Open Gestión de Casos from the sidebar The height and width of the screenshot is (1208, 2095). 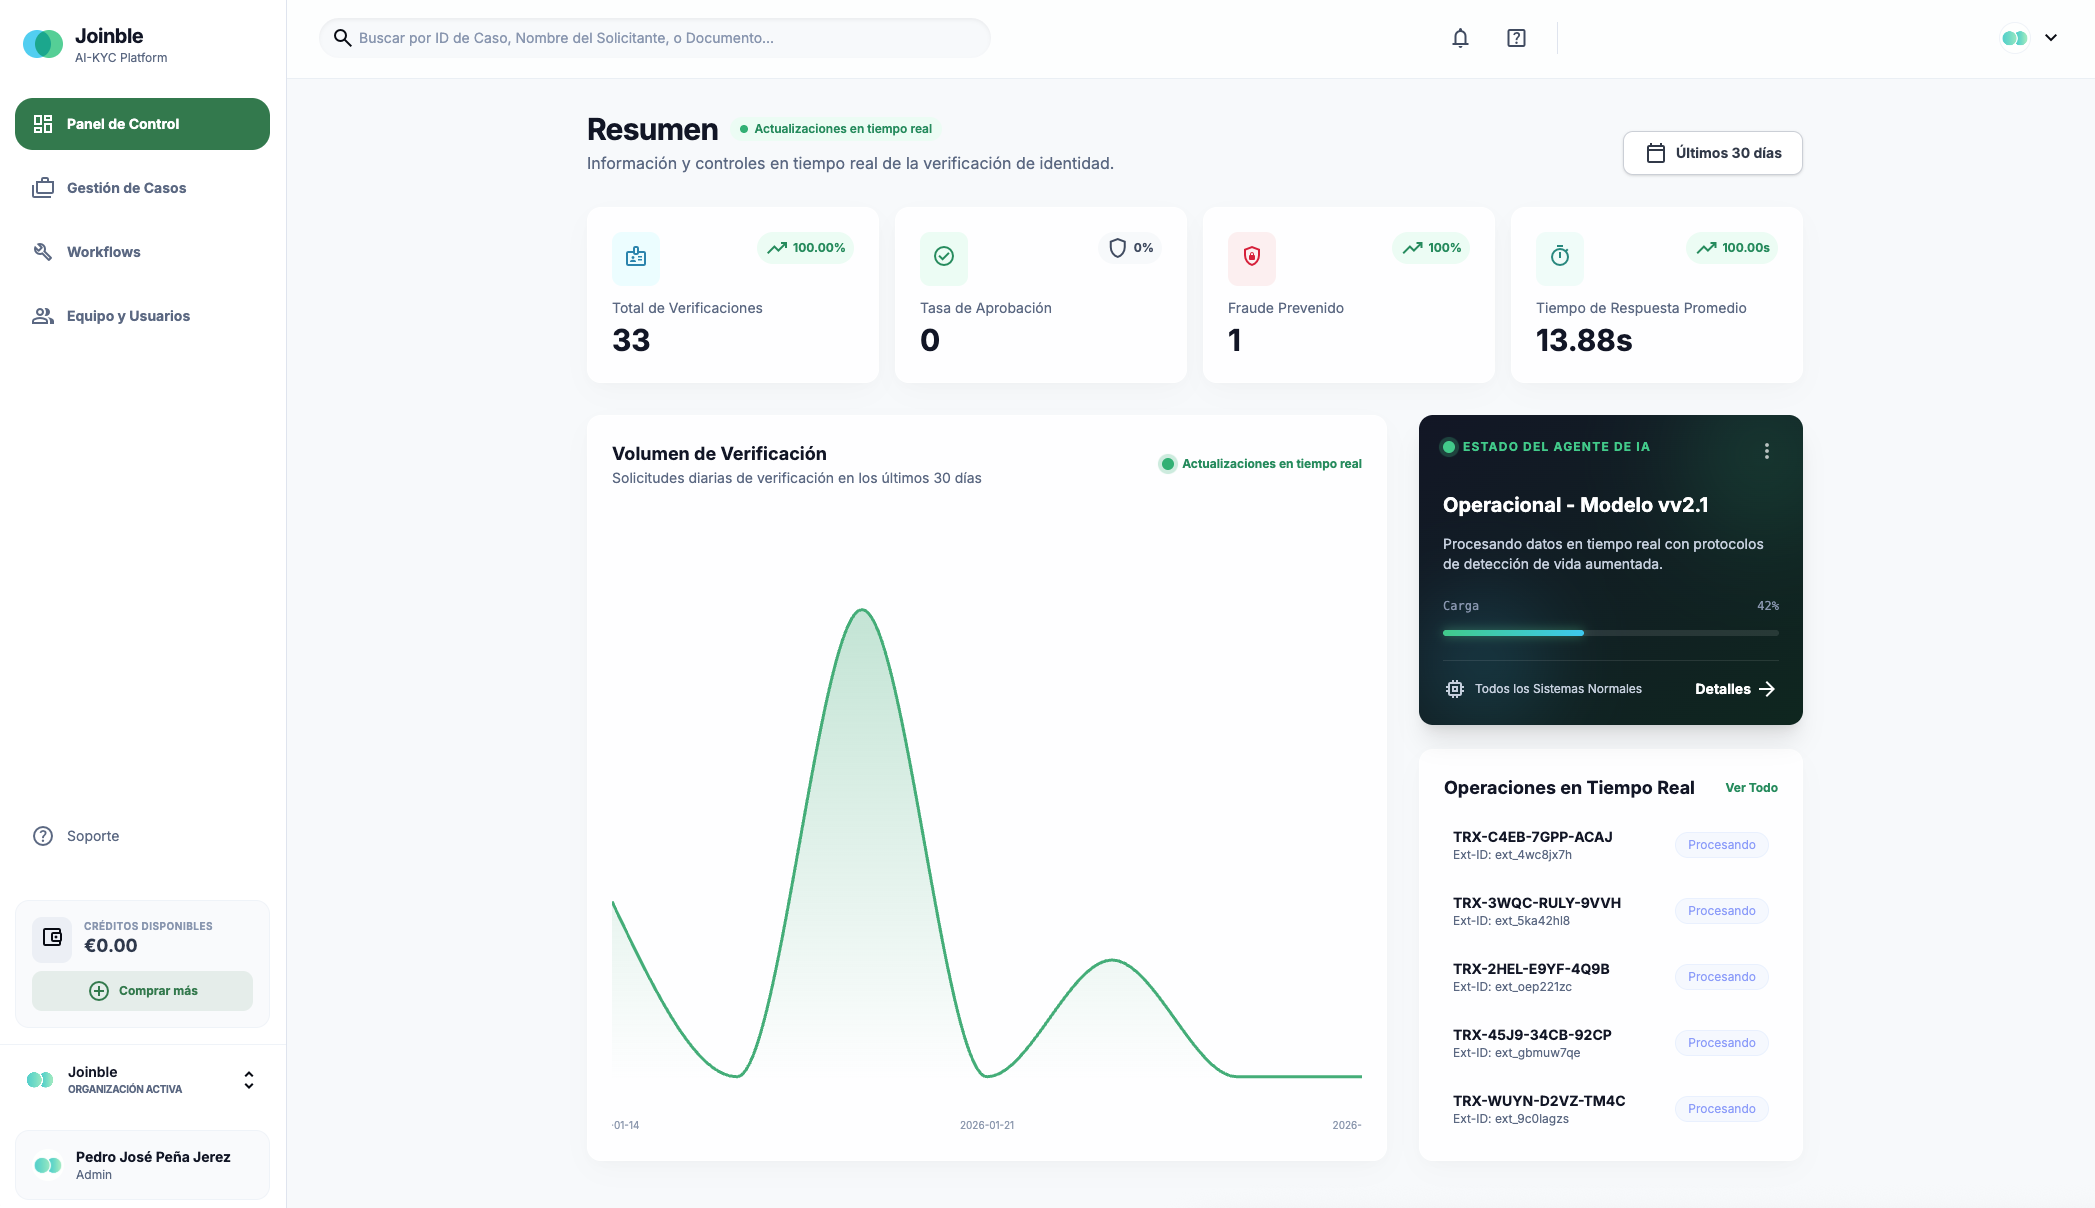[126, 188]
